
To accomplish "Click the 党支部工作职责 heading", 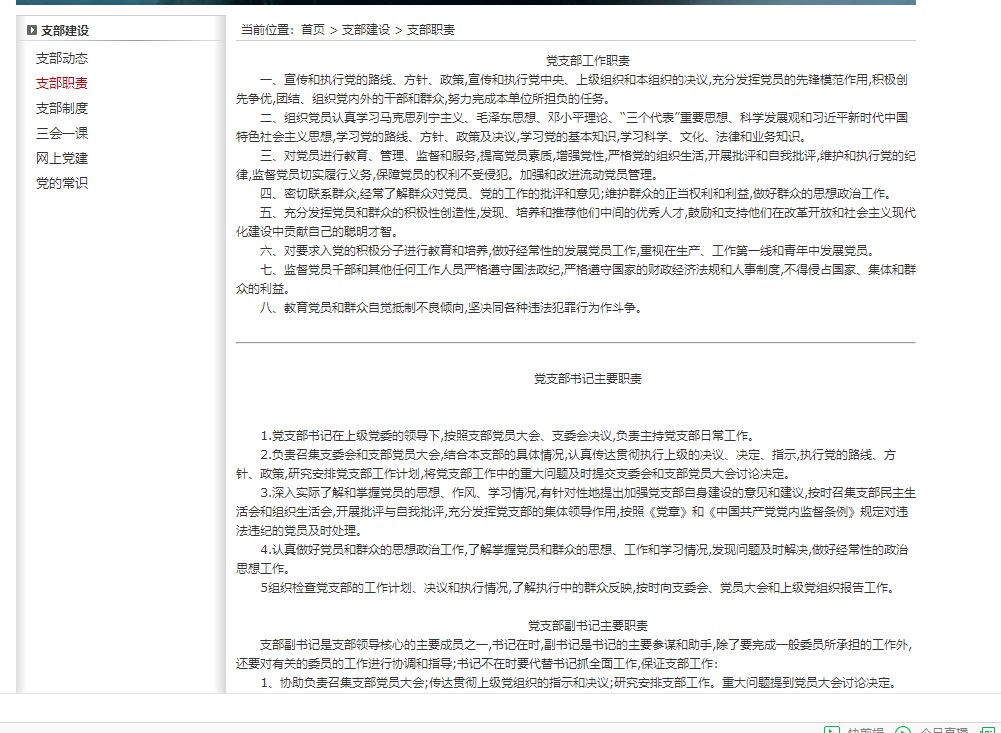I will (588, 62).
